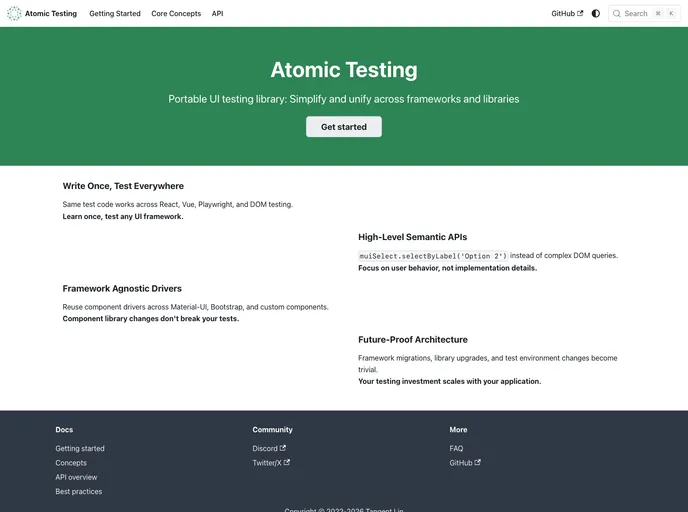This screenshot has height=512, width=688.
Task: Click Your testing investment scales text
Action: (x=450, y=381)
